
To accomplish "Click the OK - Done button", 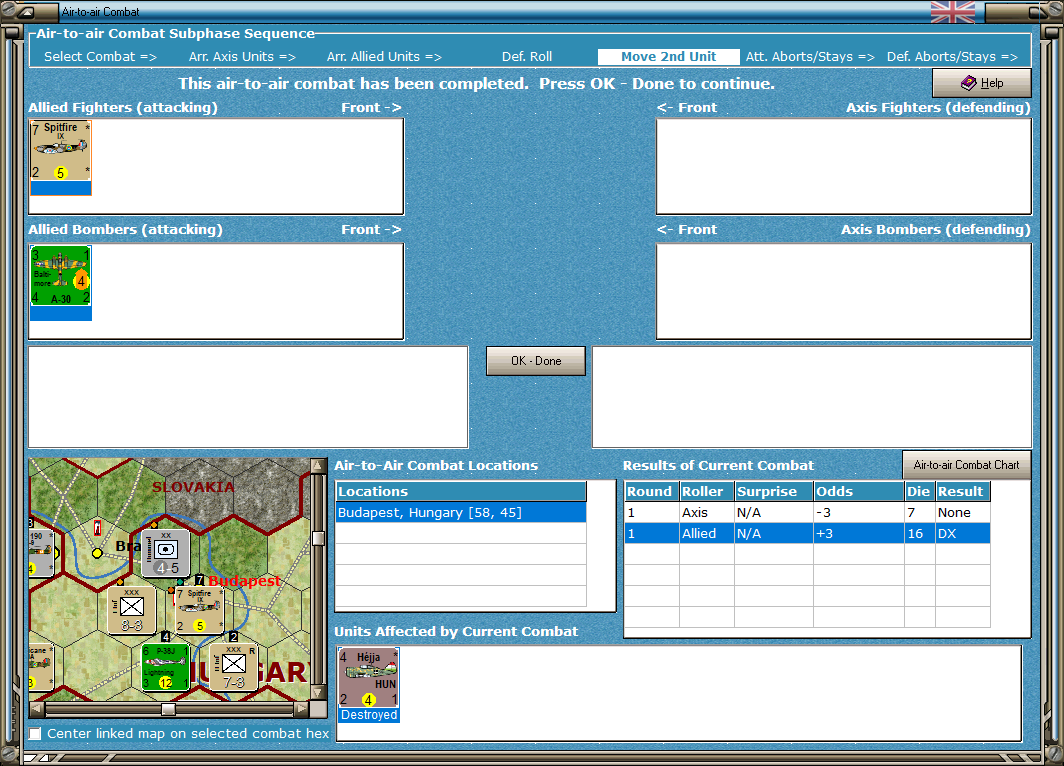I will click(535, 361).
